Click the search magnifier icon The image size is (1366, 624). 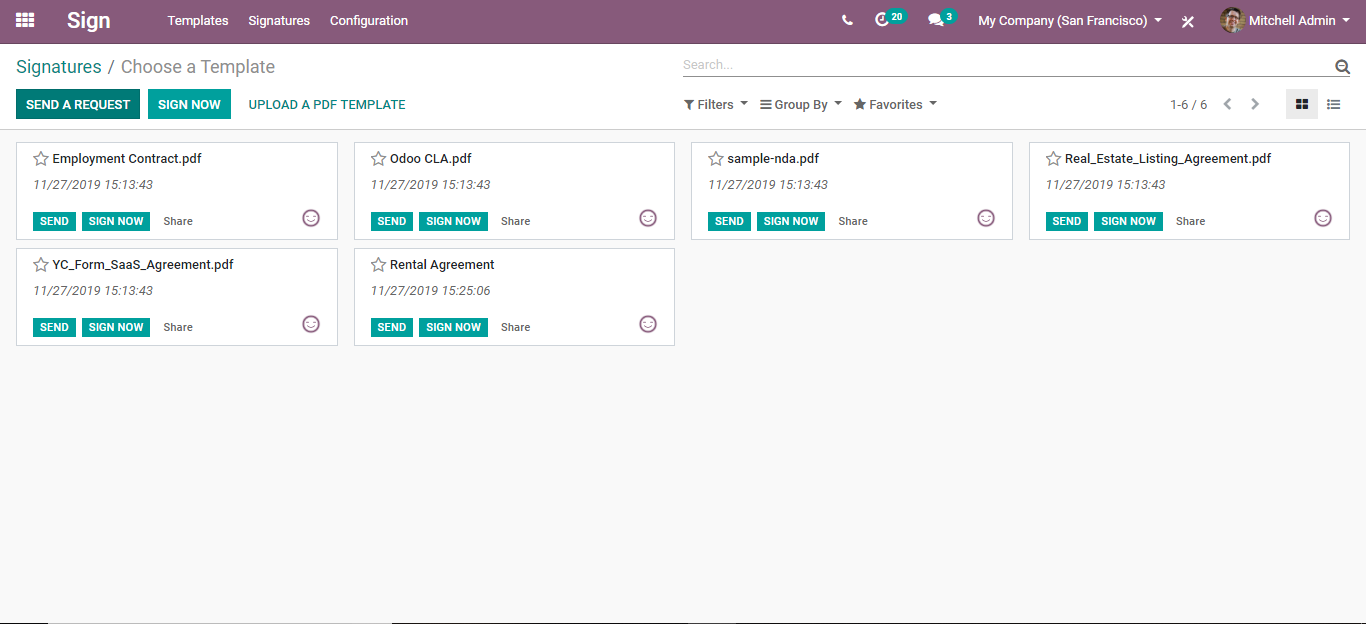coord(1342,67)
